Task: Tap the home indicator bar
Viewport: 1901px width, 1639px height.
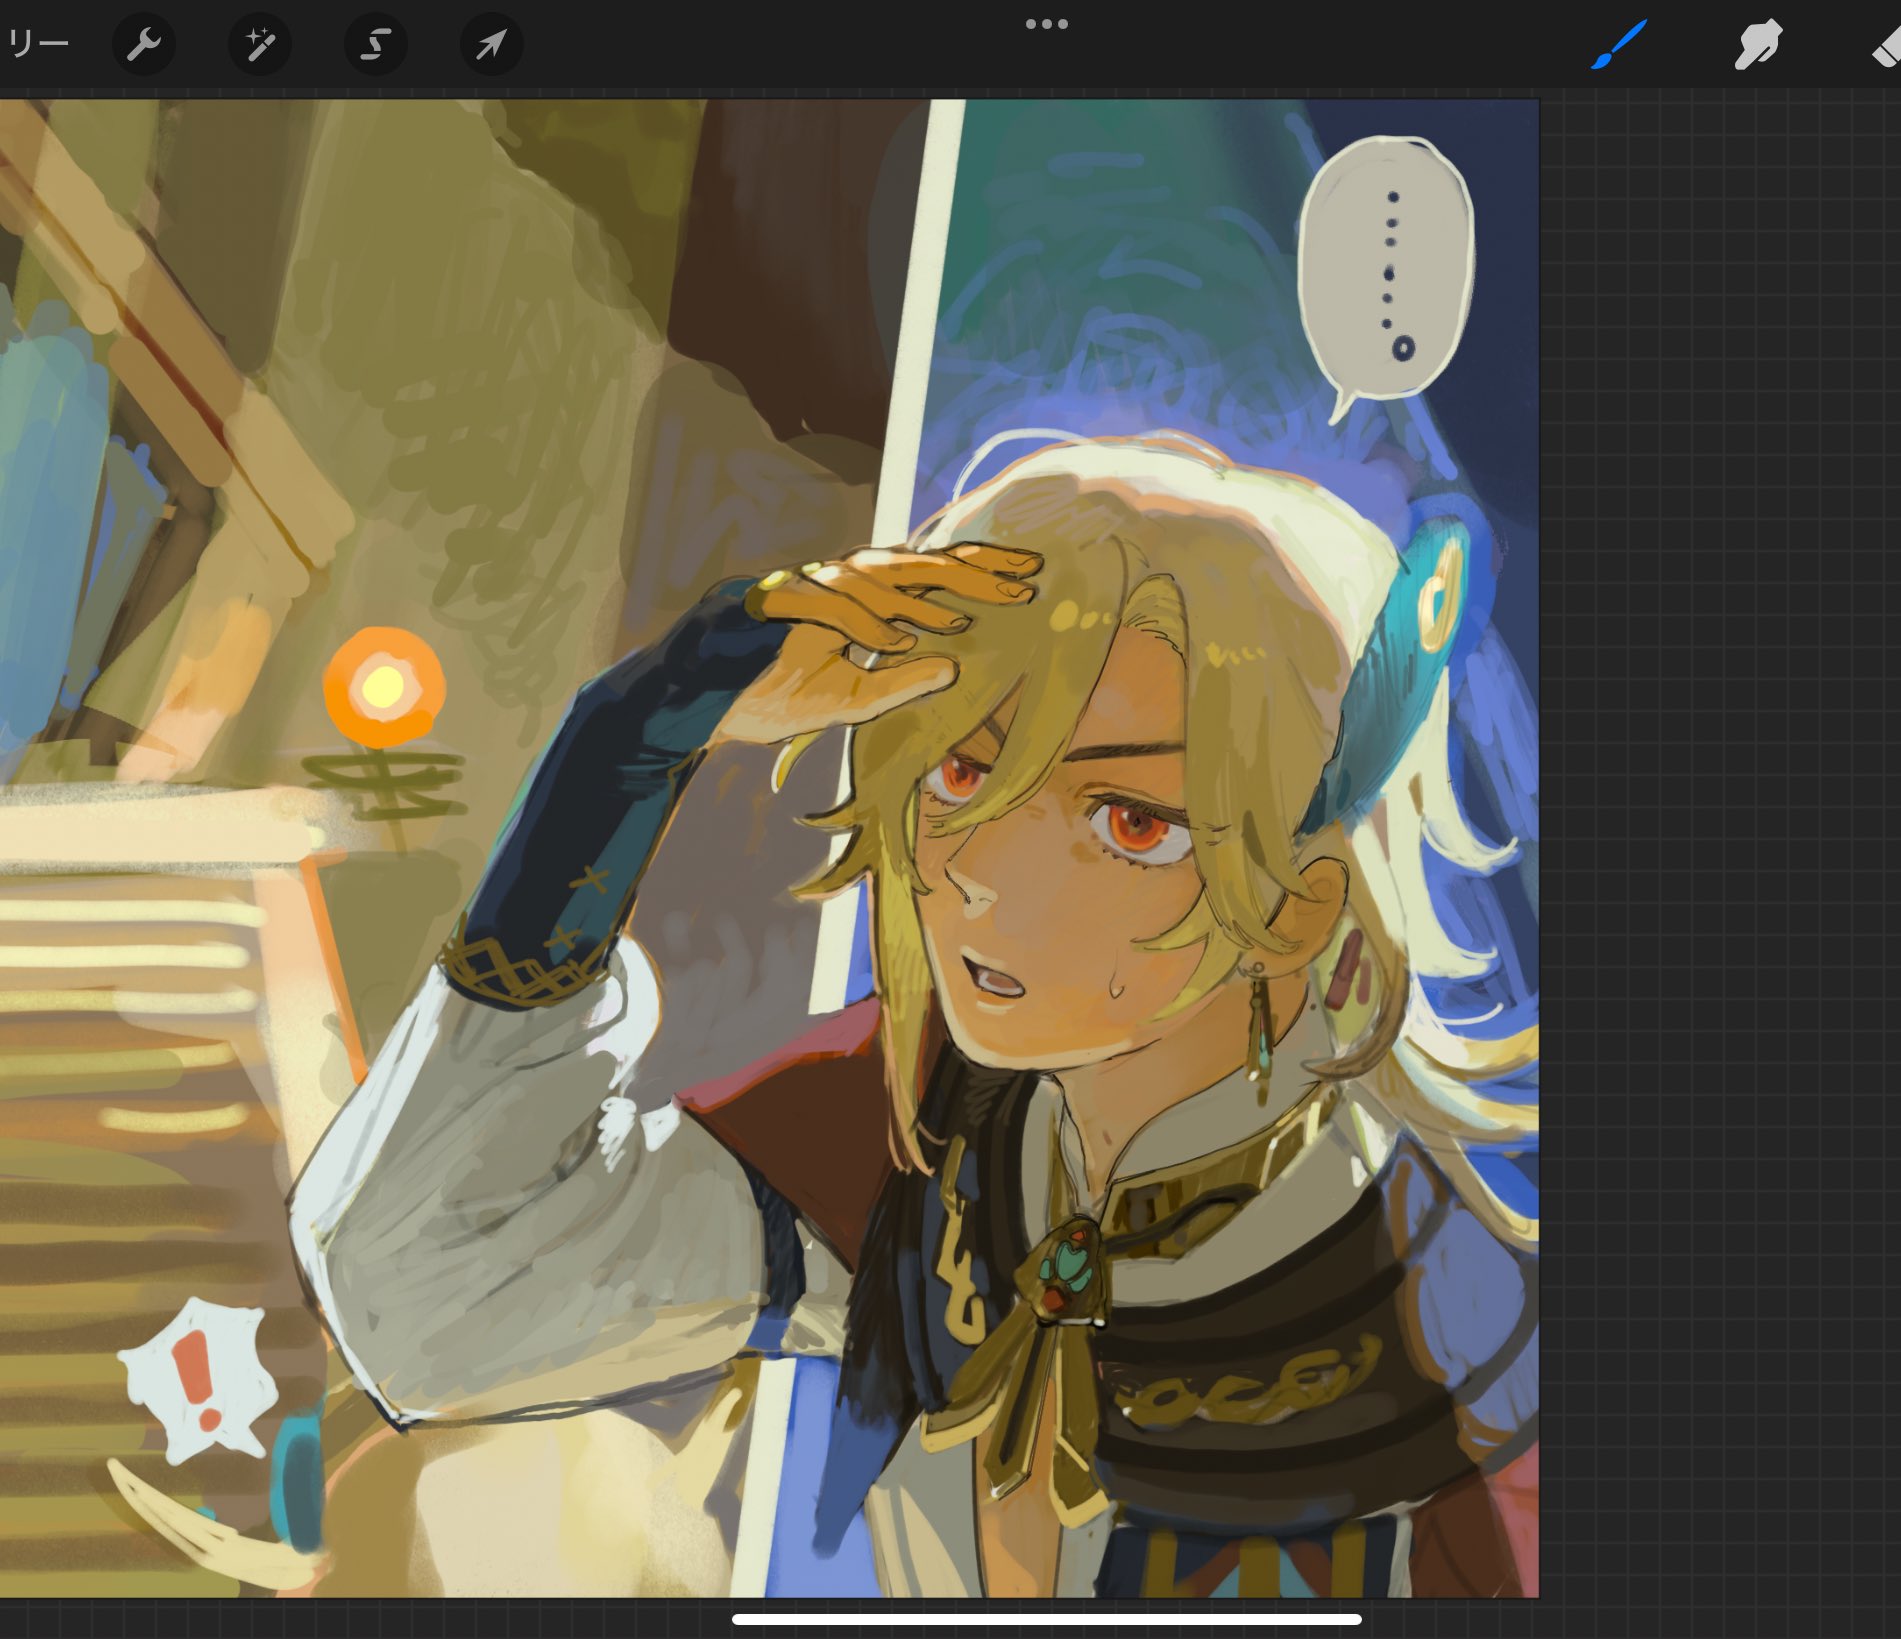Action: [1046, 1619]
